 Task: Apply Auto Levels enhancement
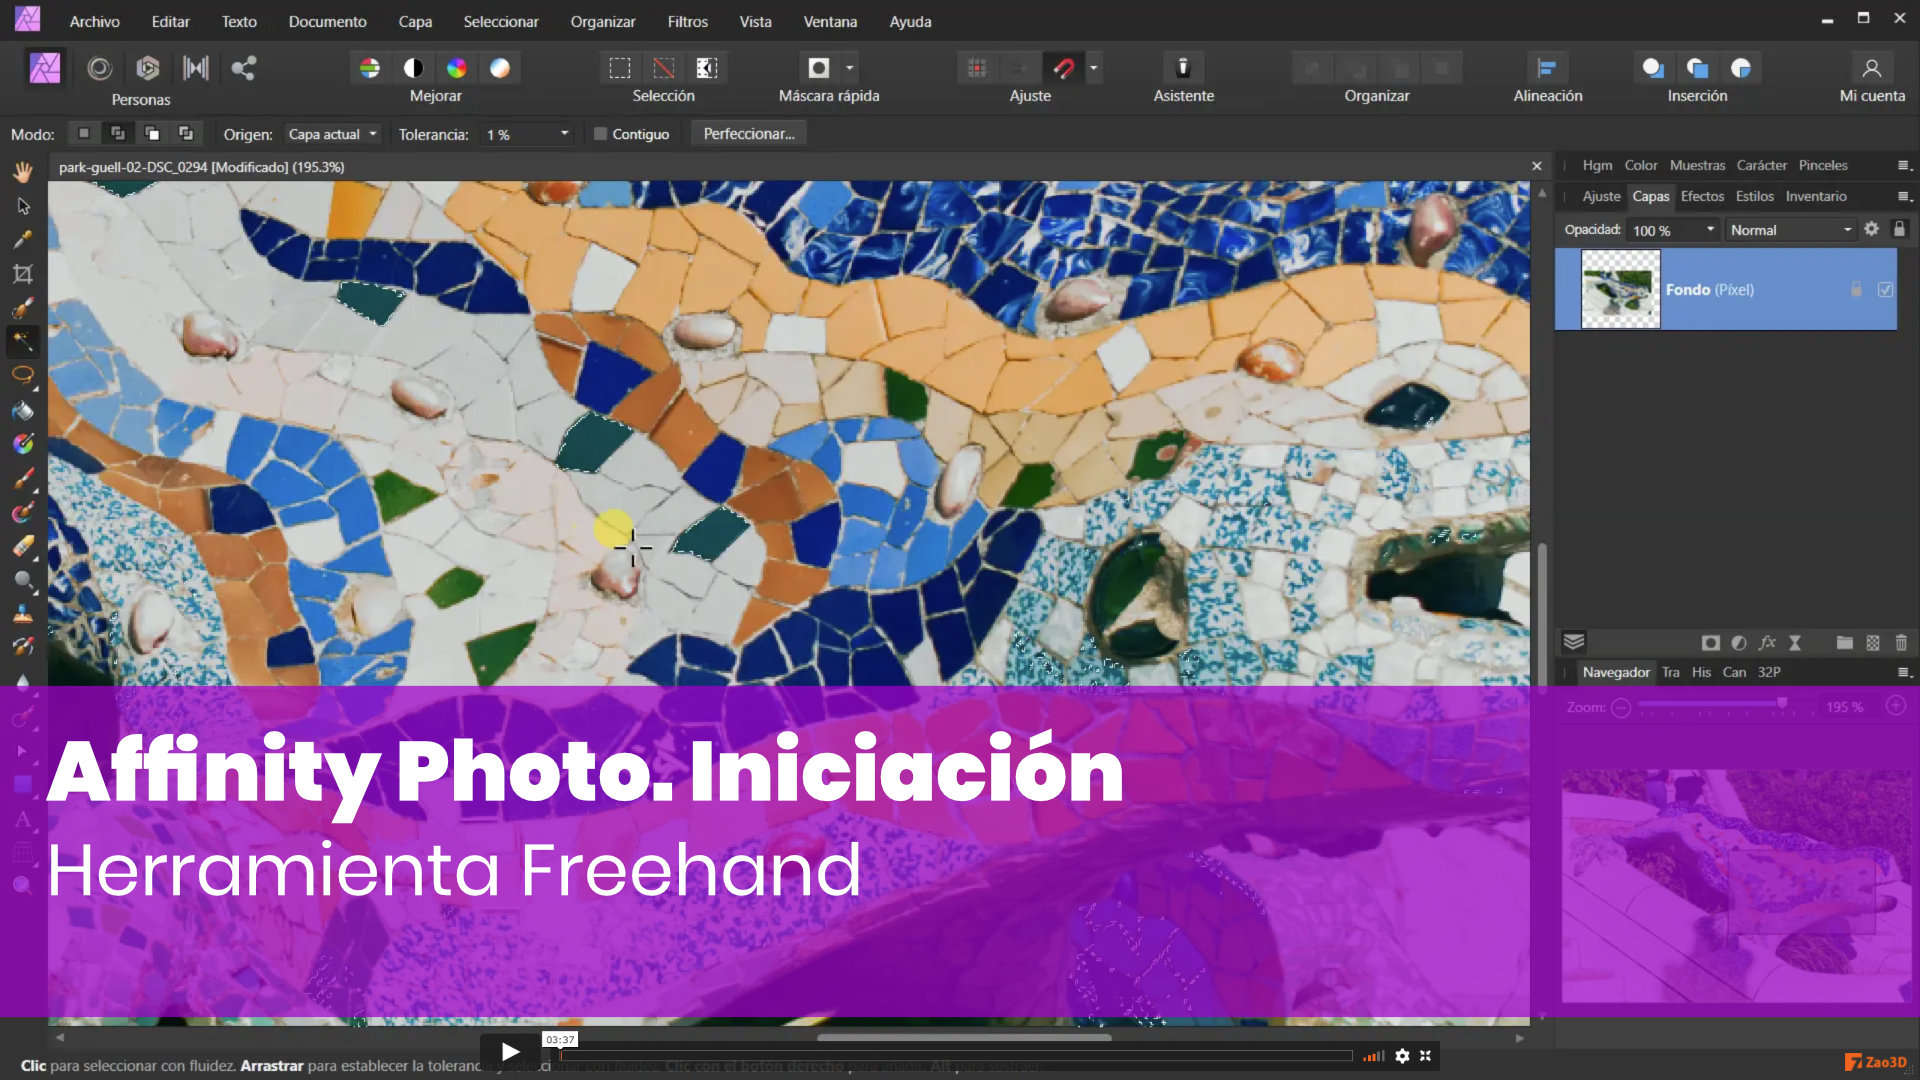click(370, 68)
